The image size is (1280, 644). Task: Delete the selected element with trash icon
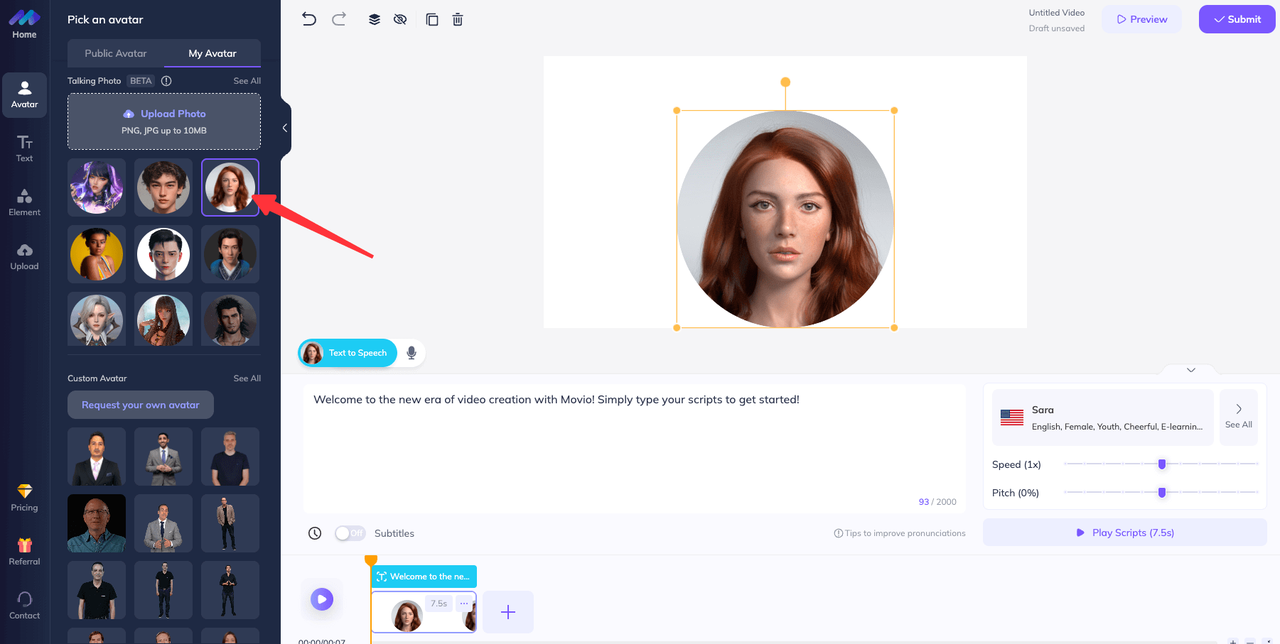tap(457, 19)
